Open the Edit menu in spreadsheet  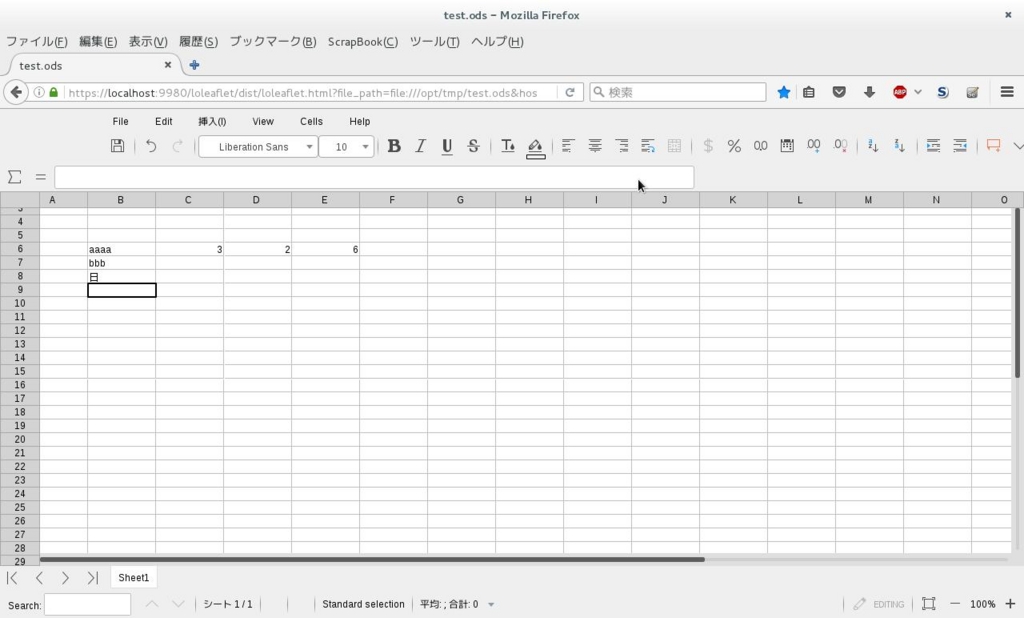(163, 122)
